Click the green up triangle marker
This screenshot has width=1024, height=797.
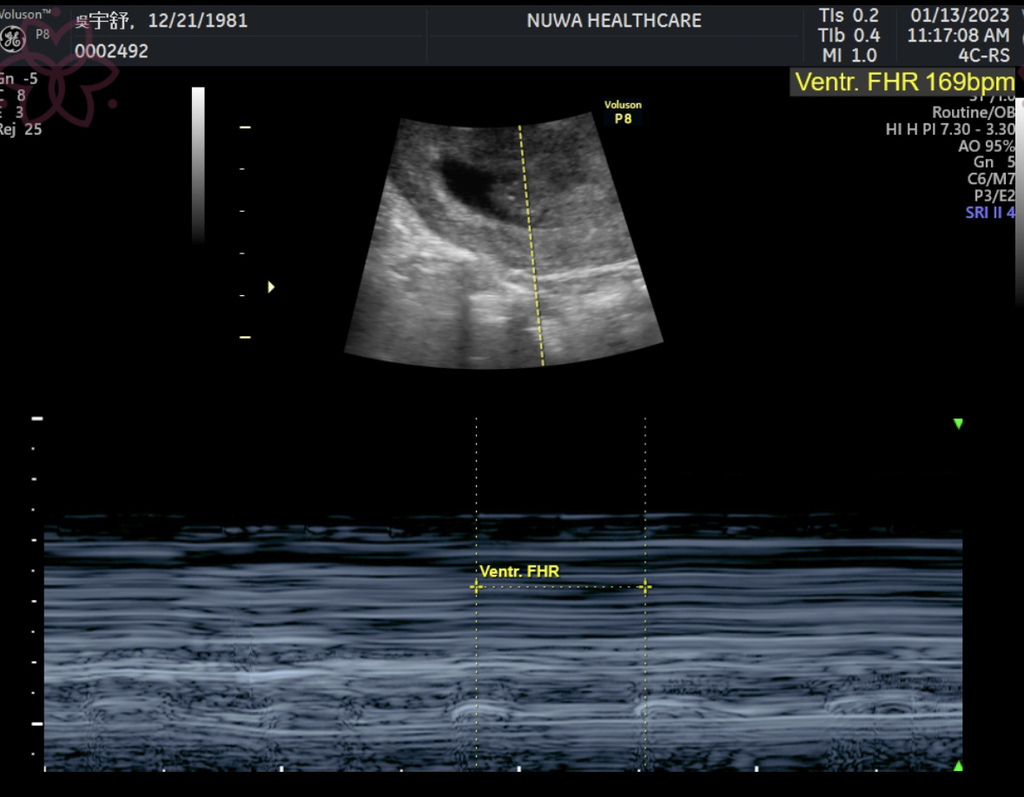(x=958, y=766)
